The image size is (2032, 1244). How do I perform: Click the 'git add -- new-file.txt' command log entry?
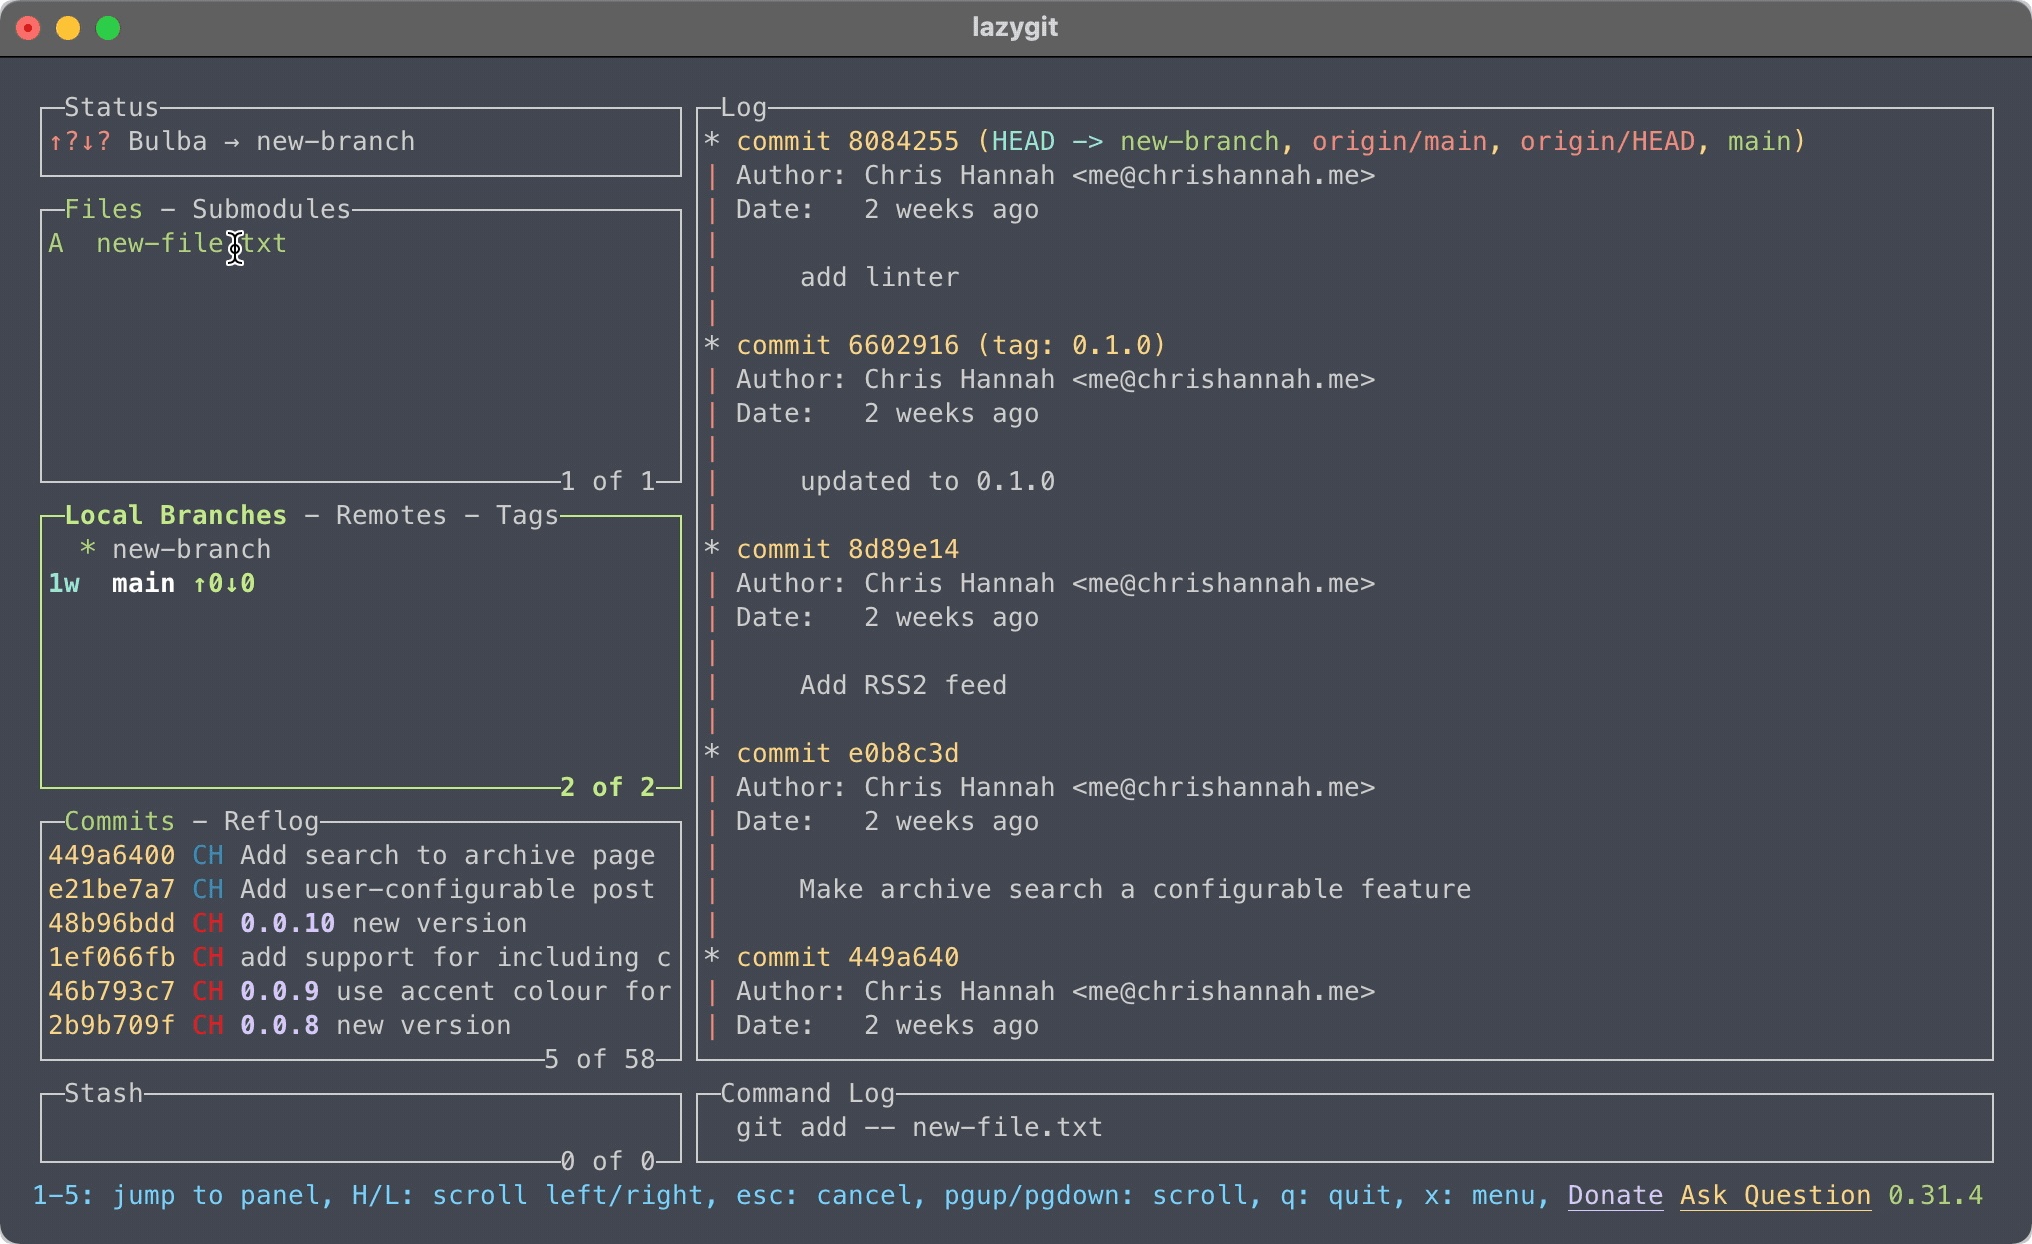919,1127
